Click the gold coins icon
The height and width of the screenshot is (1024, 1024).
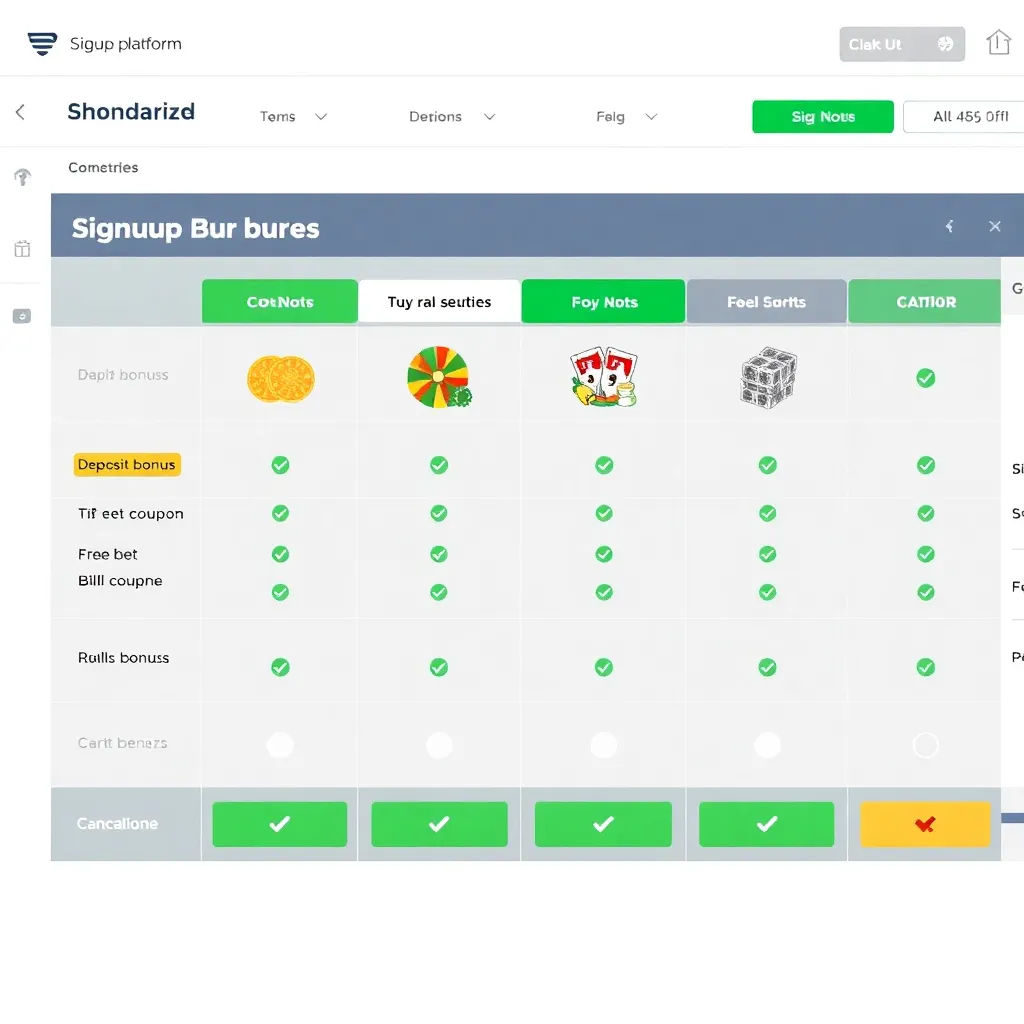(x=280, y=380)
